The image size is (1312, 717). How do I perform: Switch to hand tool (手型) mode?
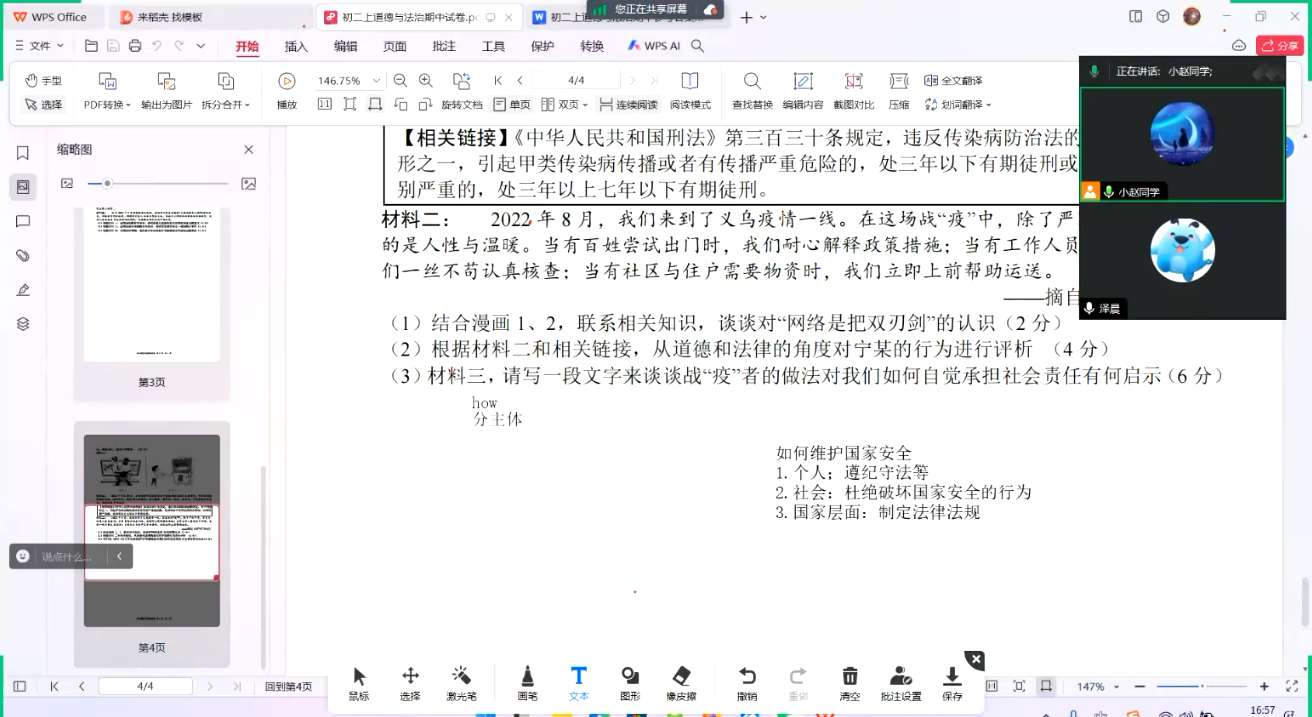(43, 80)
